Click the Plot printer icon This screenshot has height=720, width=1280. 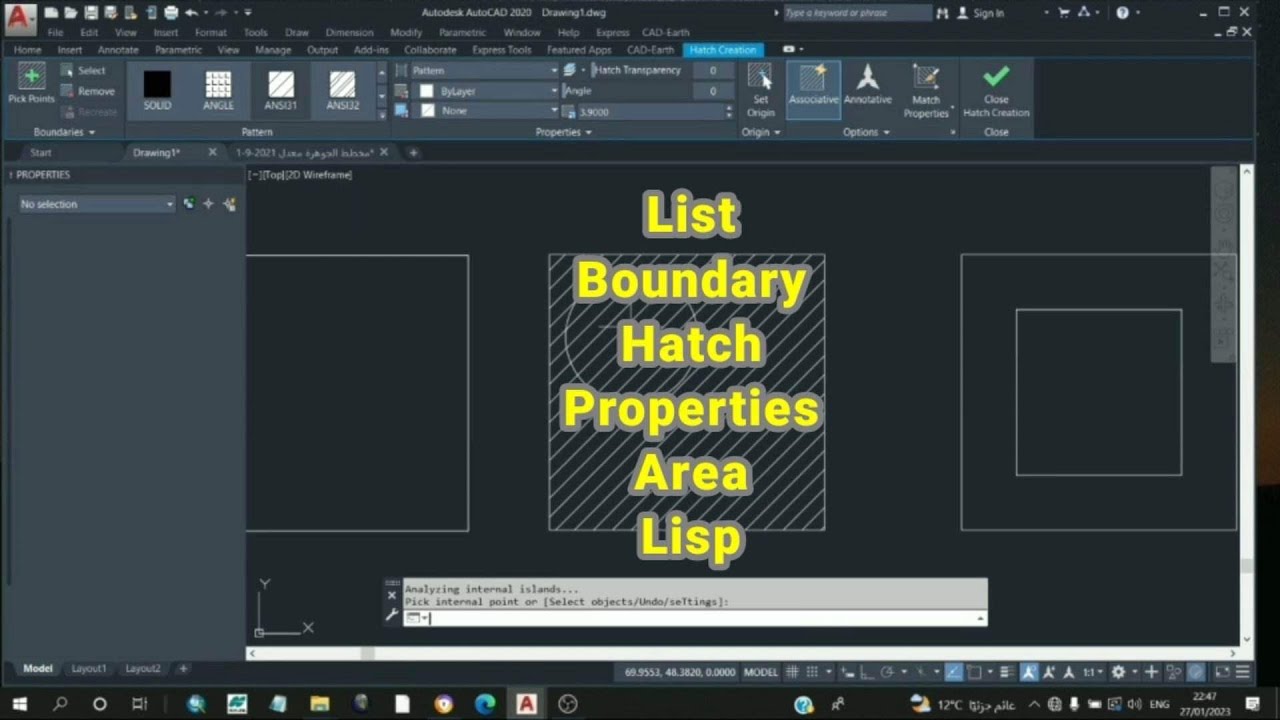click(171, 13)
